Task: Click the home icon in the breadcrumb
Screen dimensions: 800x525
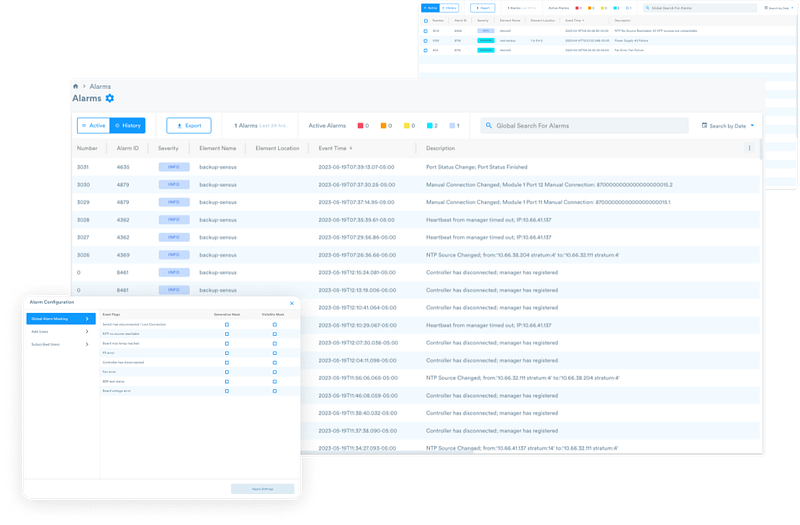Action: point(74,87)
